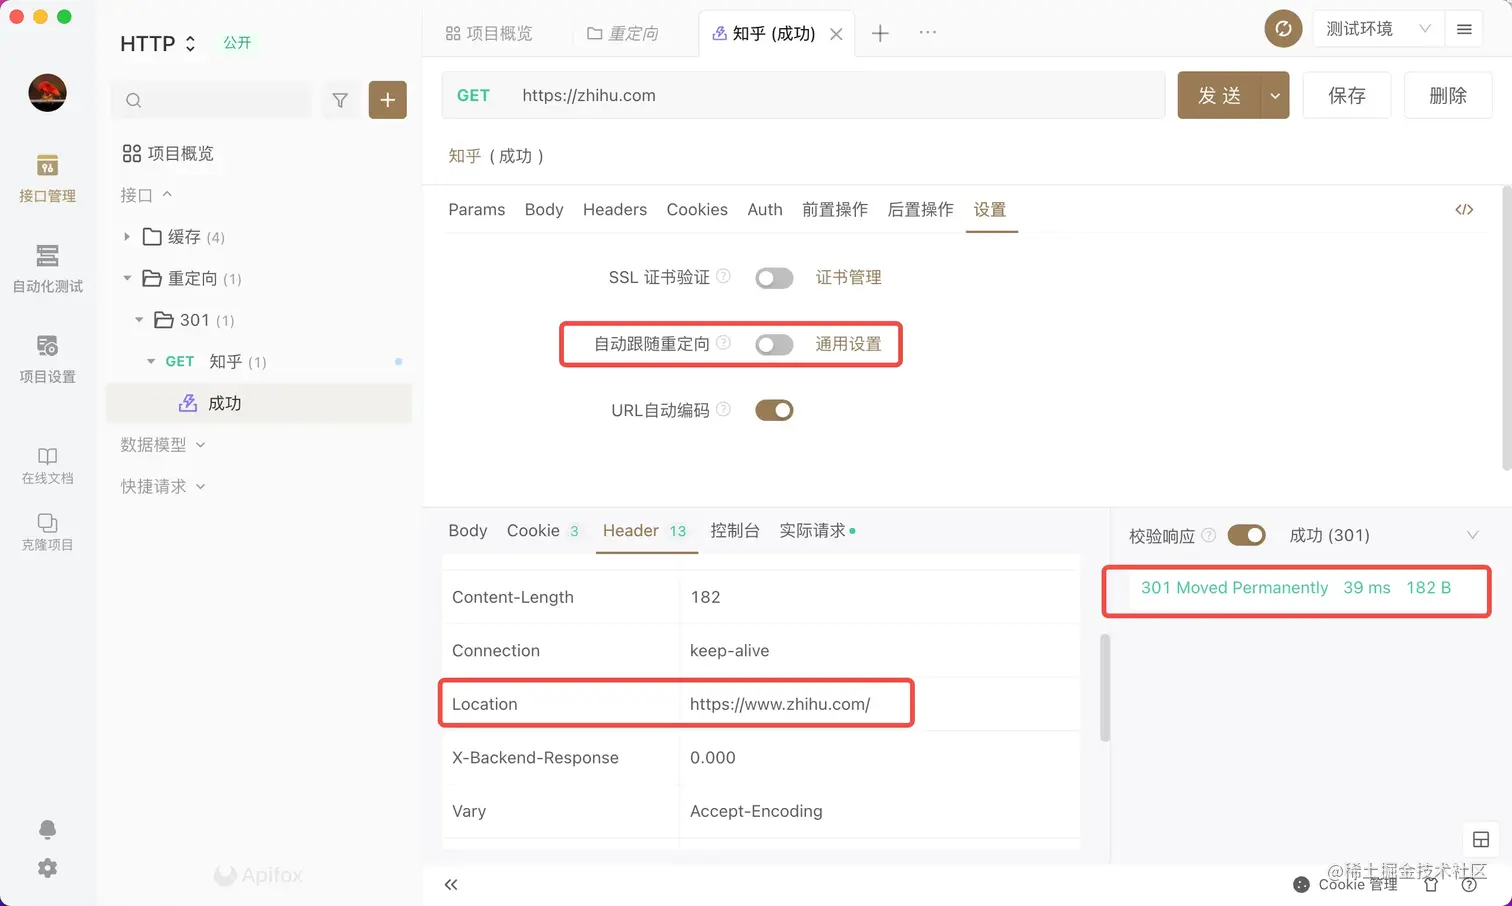The image size is (1512, 906).
Task: Switch to the 后置操作 tab
Action: tap(921, 209)
